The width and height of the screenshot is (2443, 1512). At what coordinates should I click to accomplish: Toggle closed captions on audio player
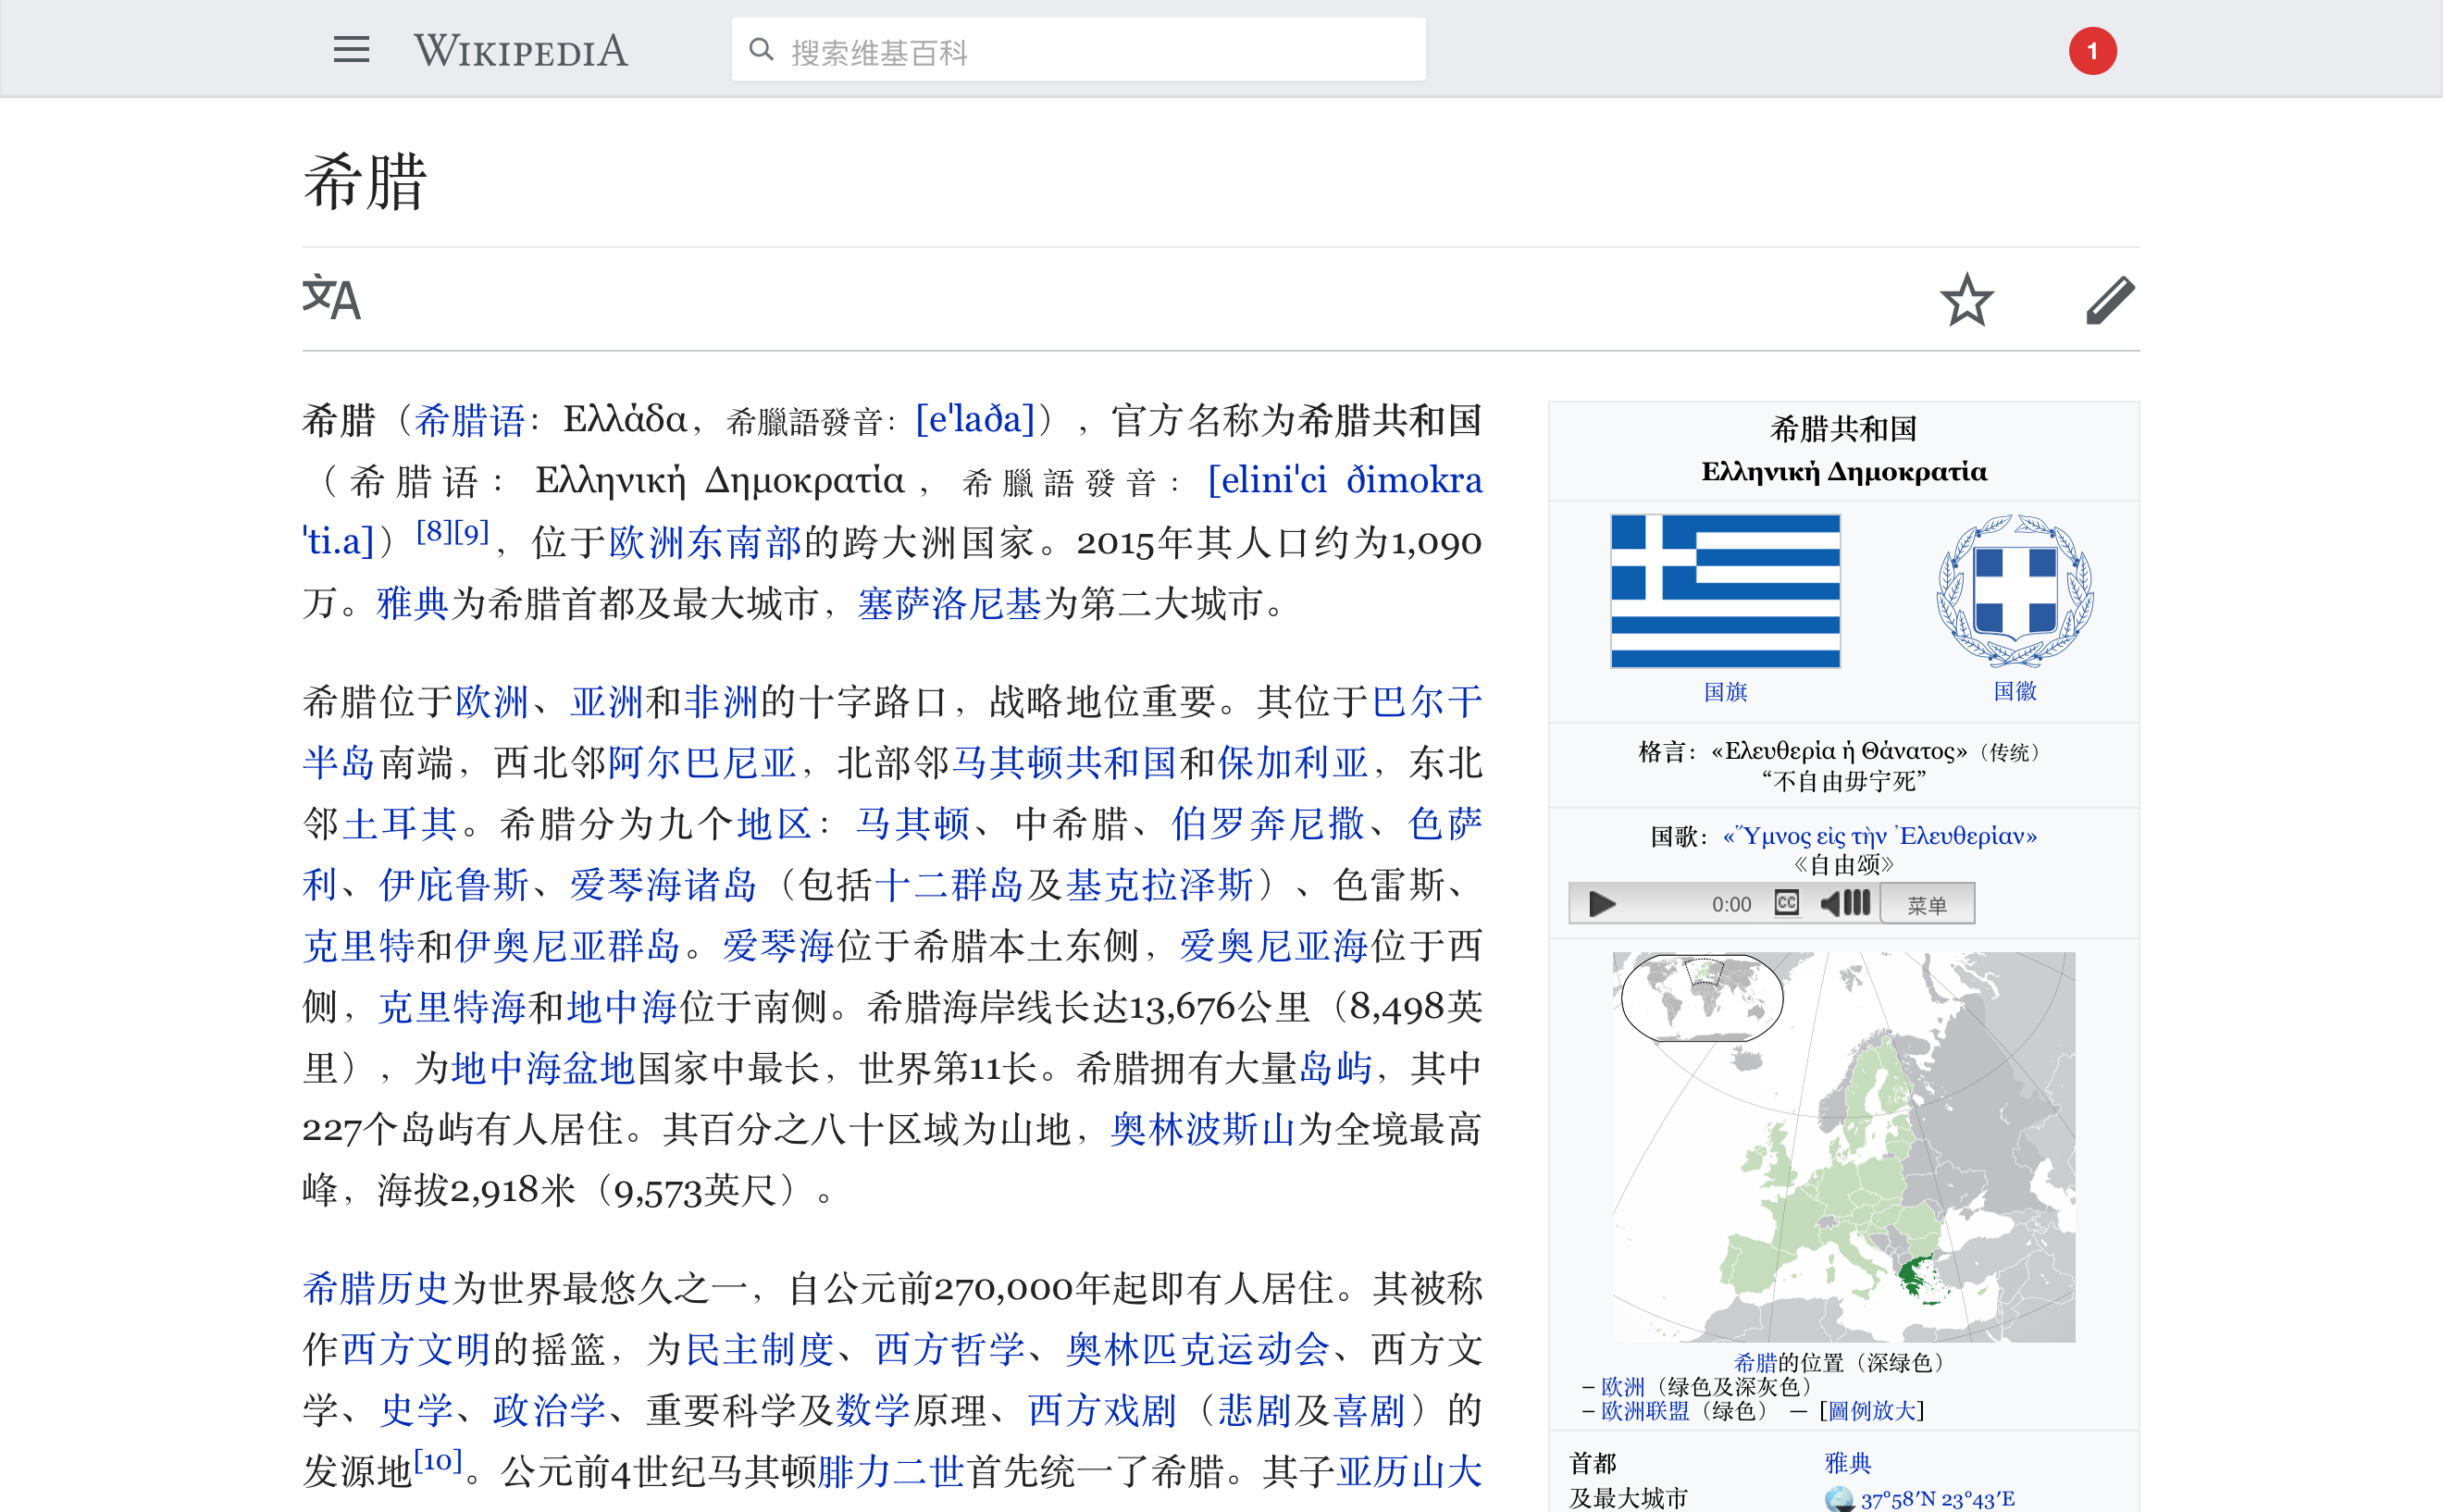pos(1786,903)
